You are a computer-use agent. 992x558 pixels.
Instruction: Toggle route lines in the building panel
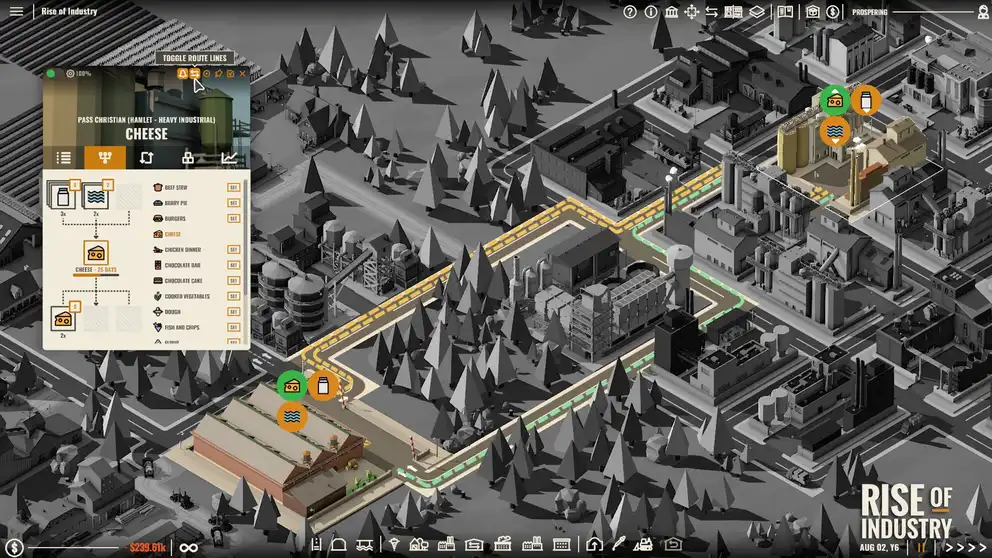(194, 74)
